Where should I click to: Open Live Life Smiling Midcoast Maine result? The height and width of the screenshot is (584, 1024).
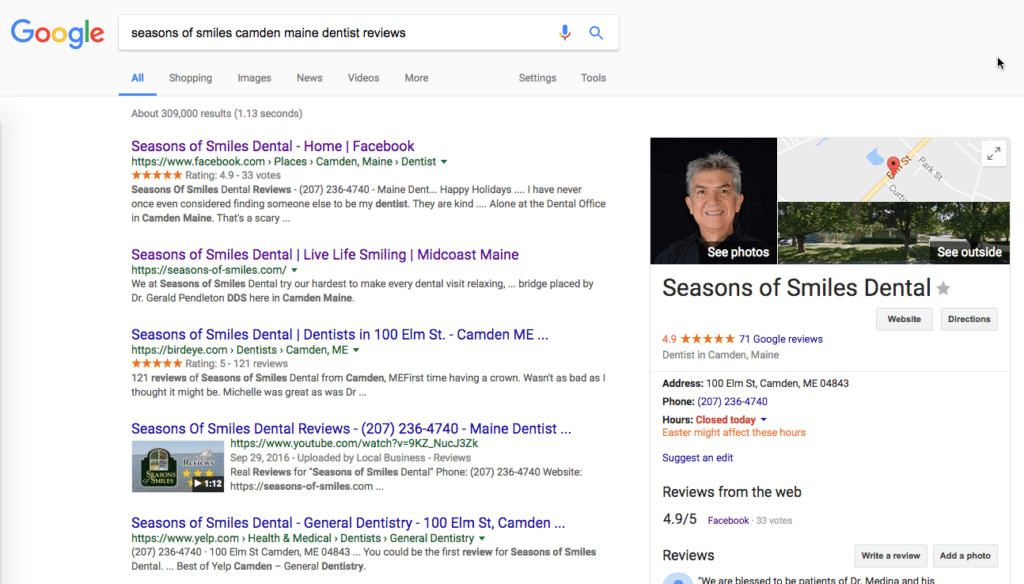325,255
